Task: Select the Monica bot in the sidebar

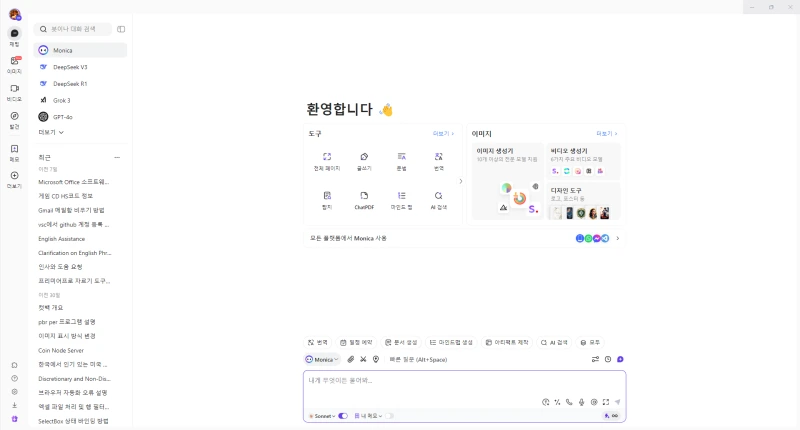Action: [81, 50]
